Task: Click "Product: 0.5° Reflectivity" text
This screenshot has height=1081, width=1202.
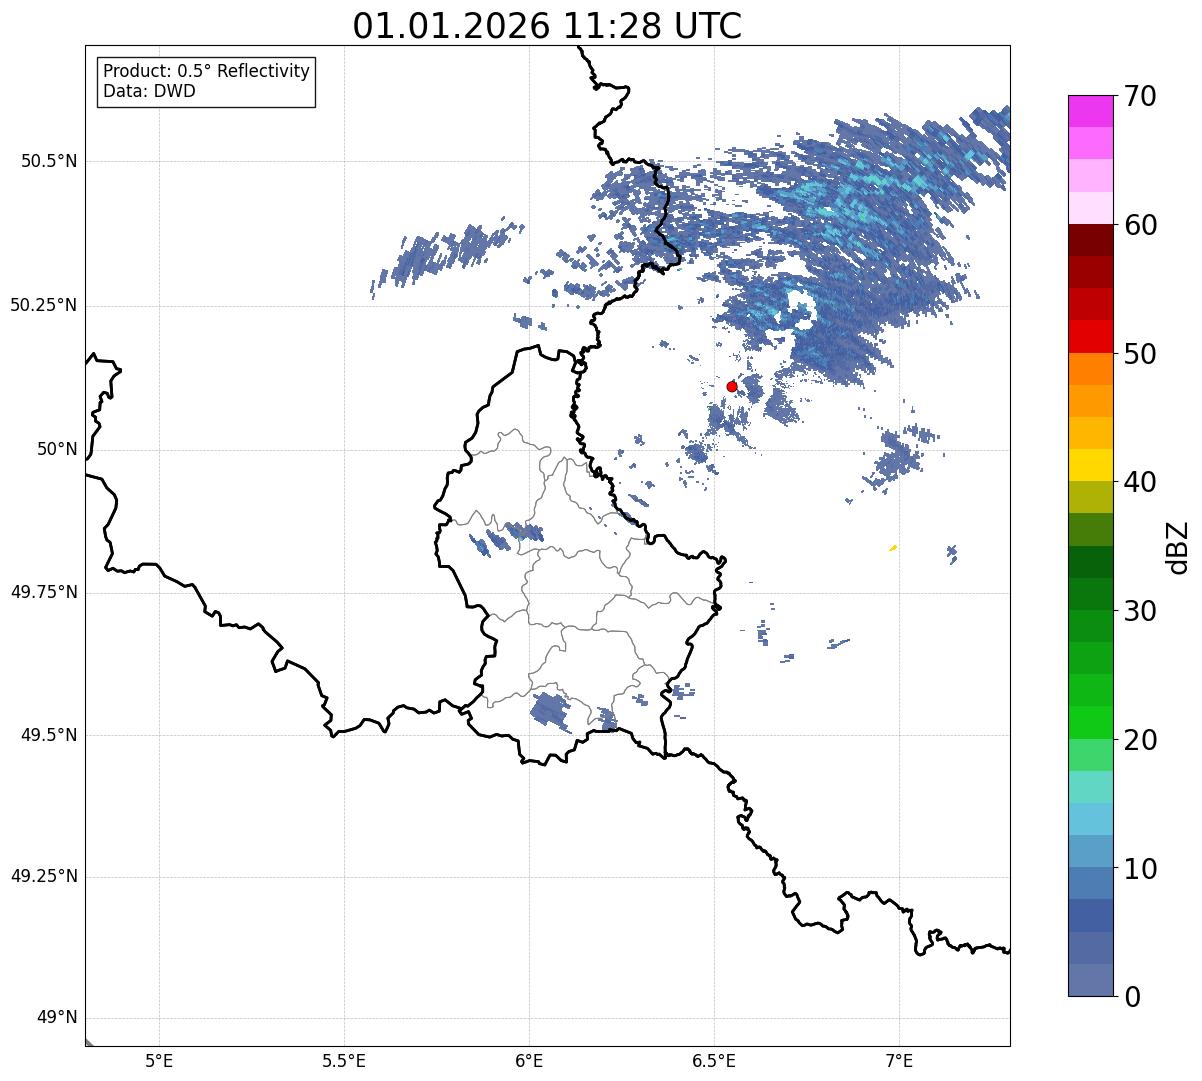Action: click(x=206, y=71)
